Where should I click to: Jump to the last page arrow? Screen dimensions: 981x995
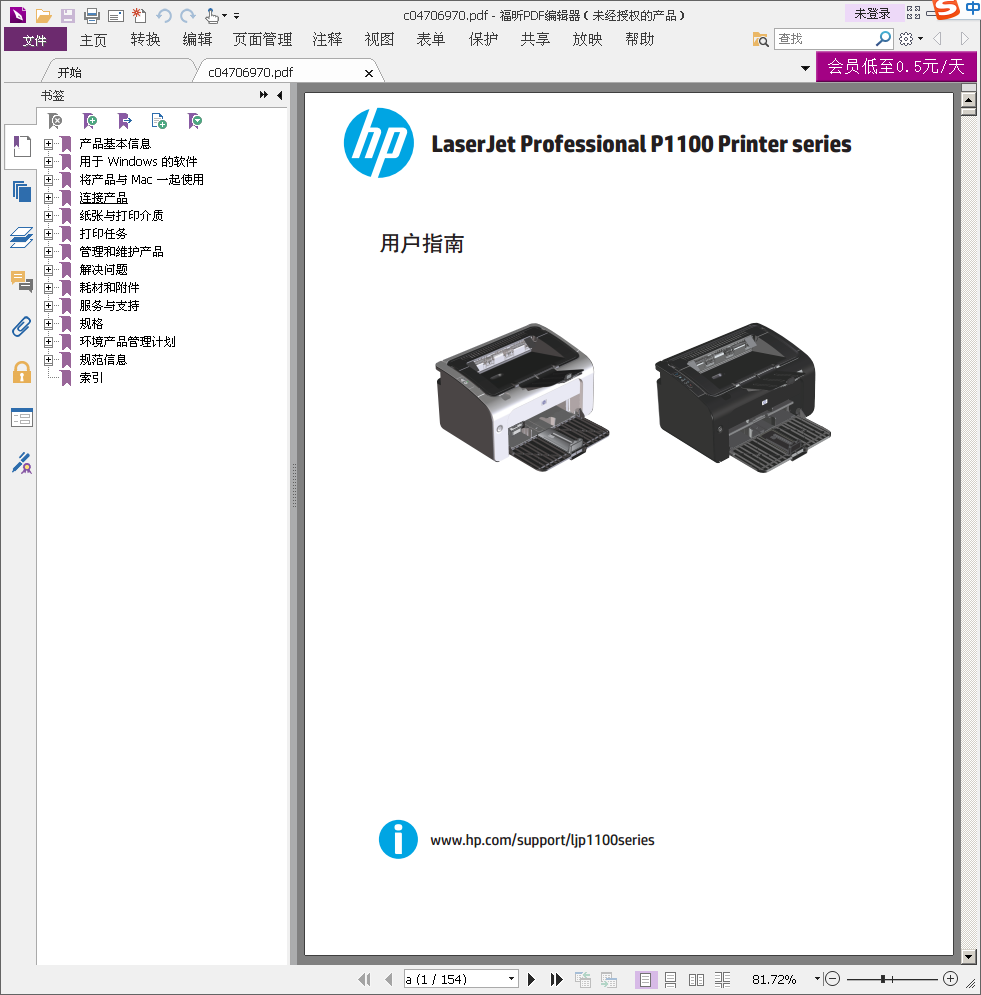coord(556,979)
